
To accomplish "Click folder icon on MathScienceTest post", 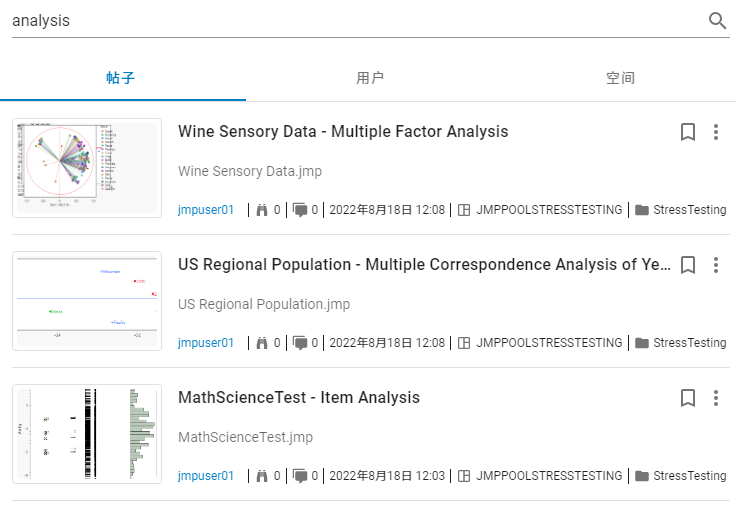I will pos(642,476).
